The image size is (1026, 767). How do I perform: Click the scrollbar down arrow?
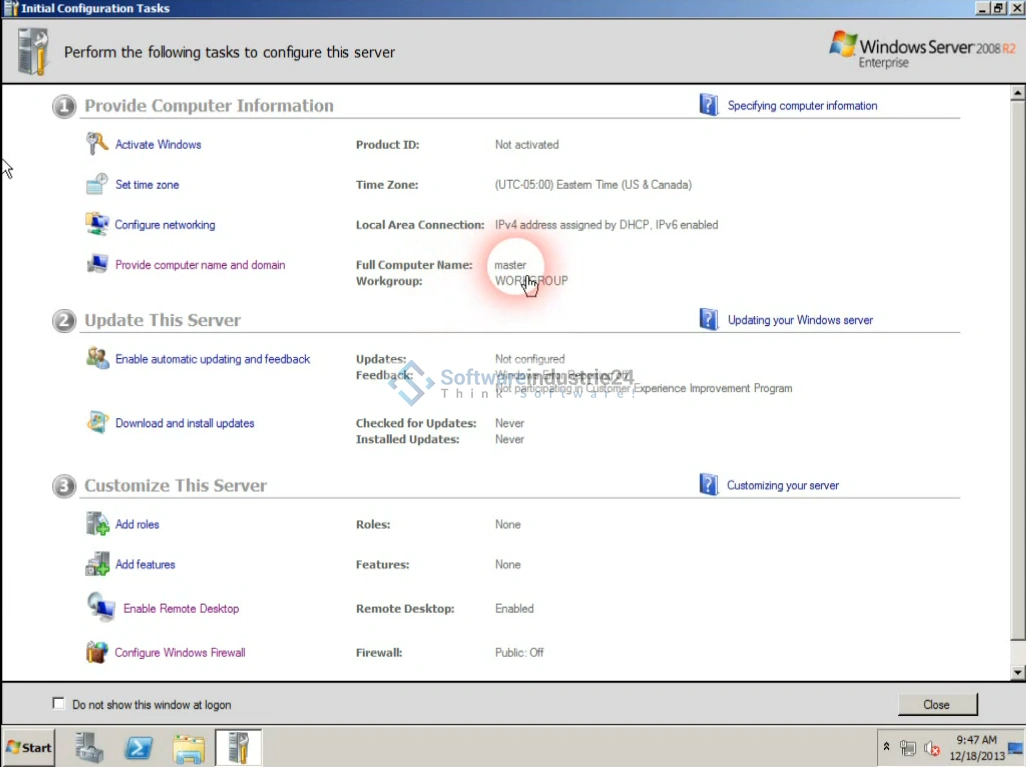[1018, 673]
